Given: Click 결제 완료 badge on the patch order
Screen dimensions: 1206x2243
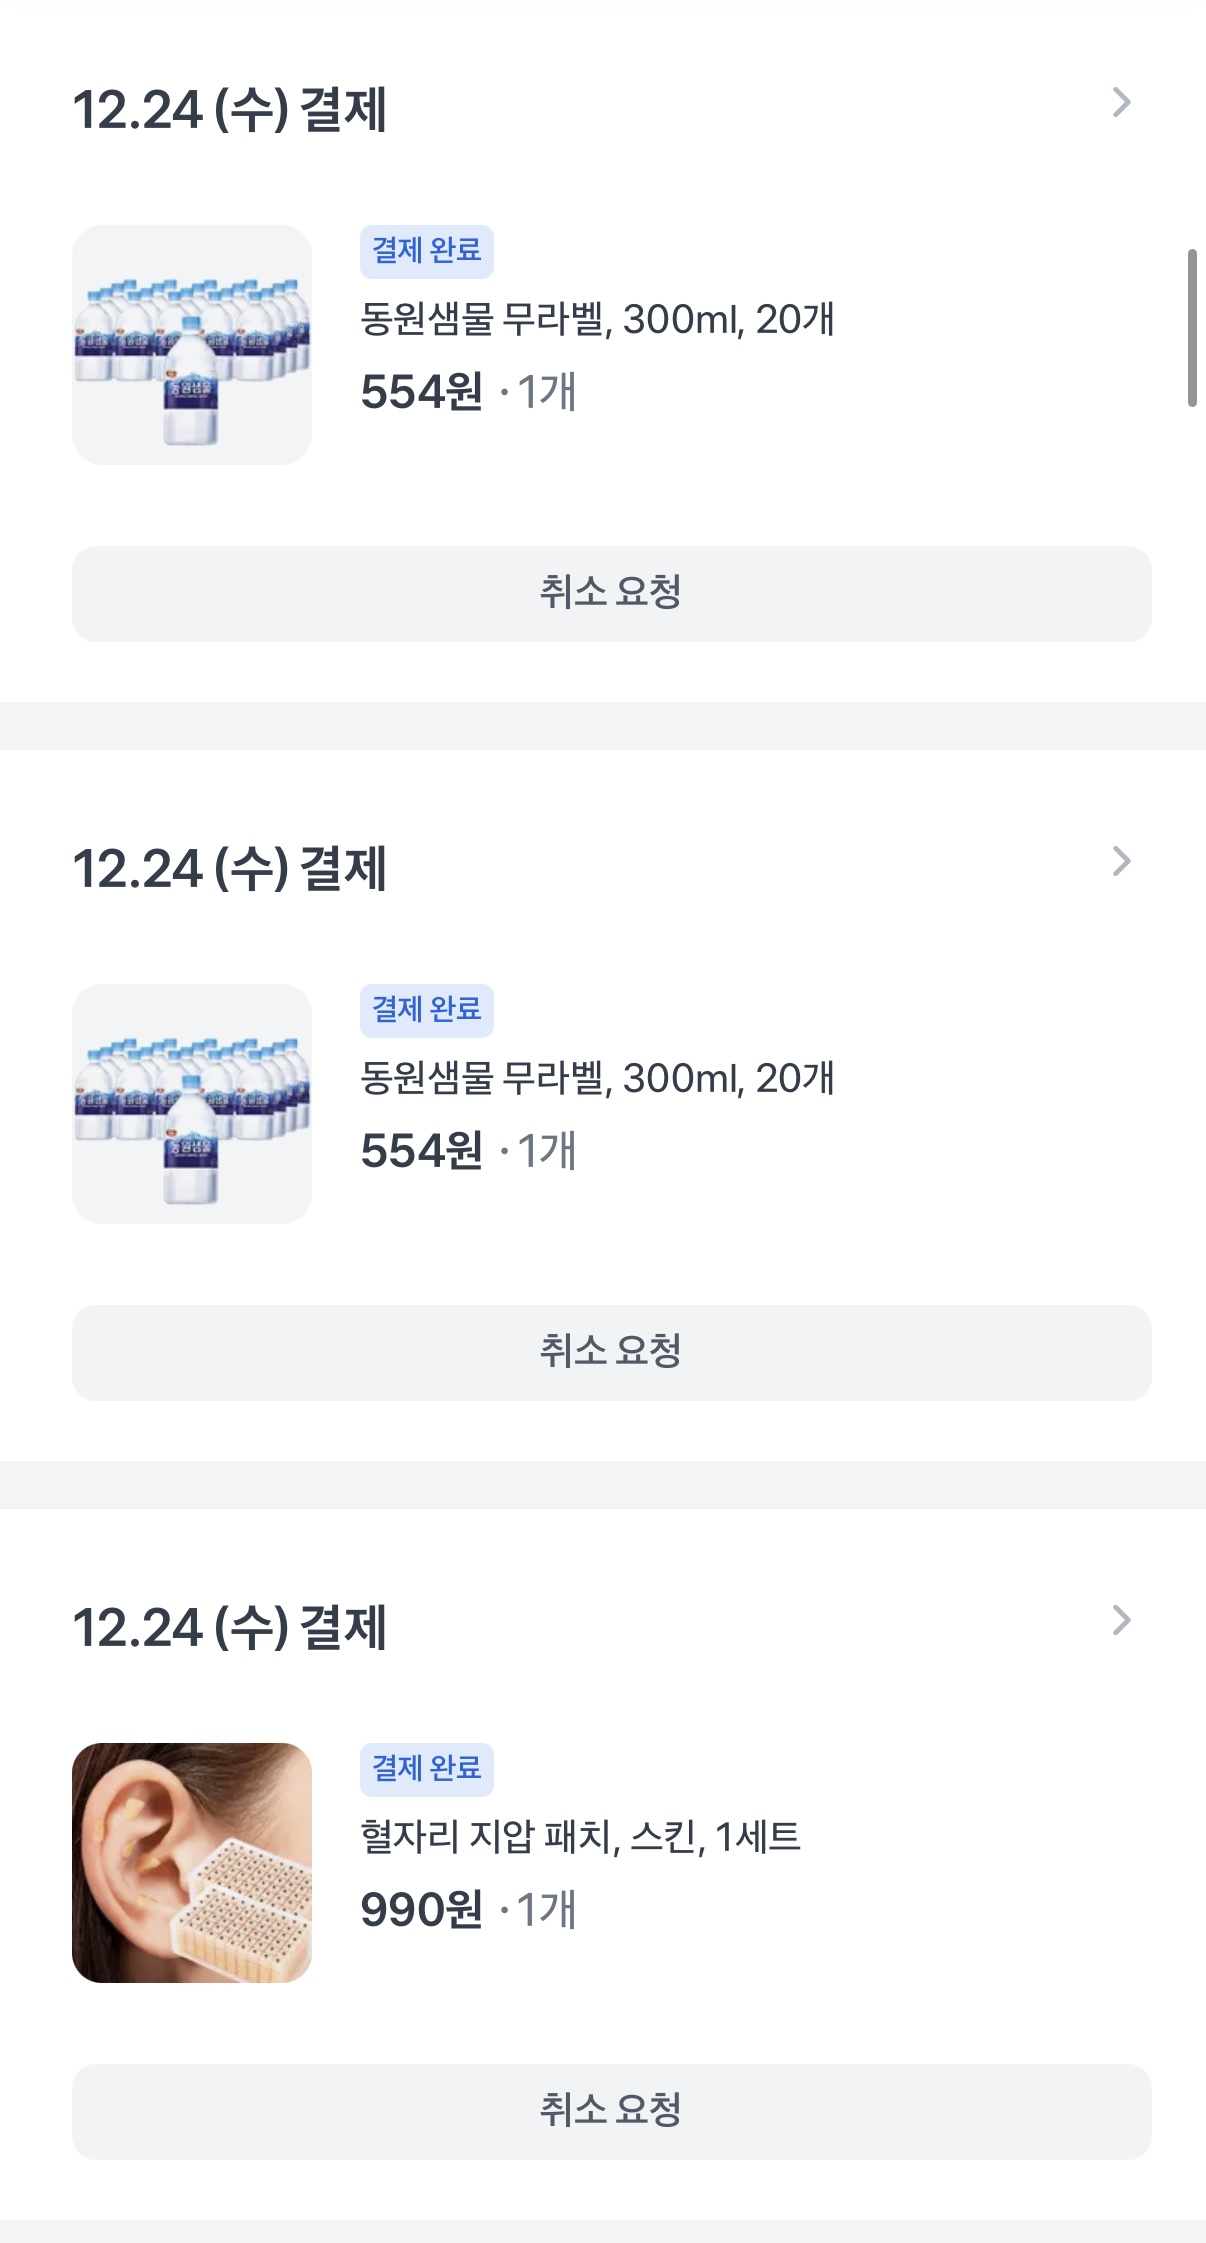Looking at the screenshot, I should tap(427, 1769).
